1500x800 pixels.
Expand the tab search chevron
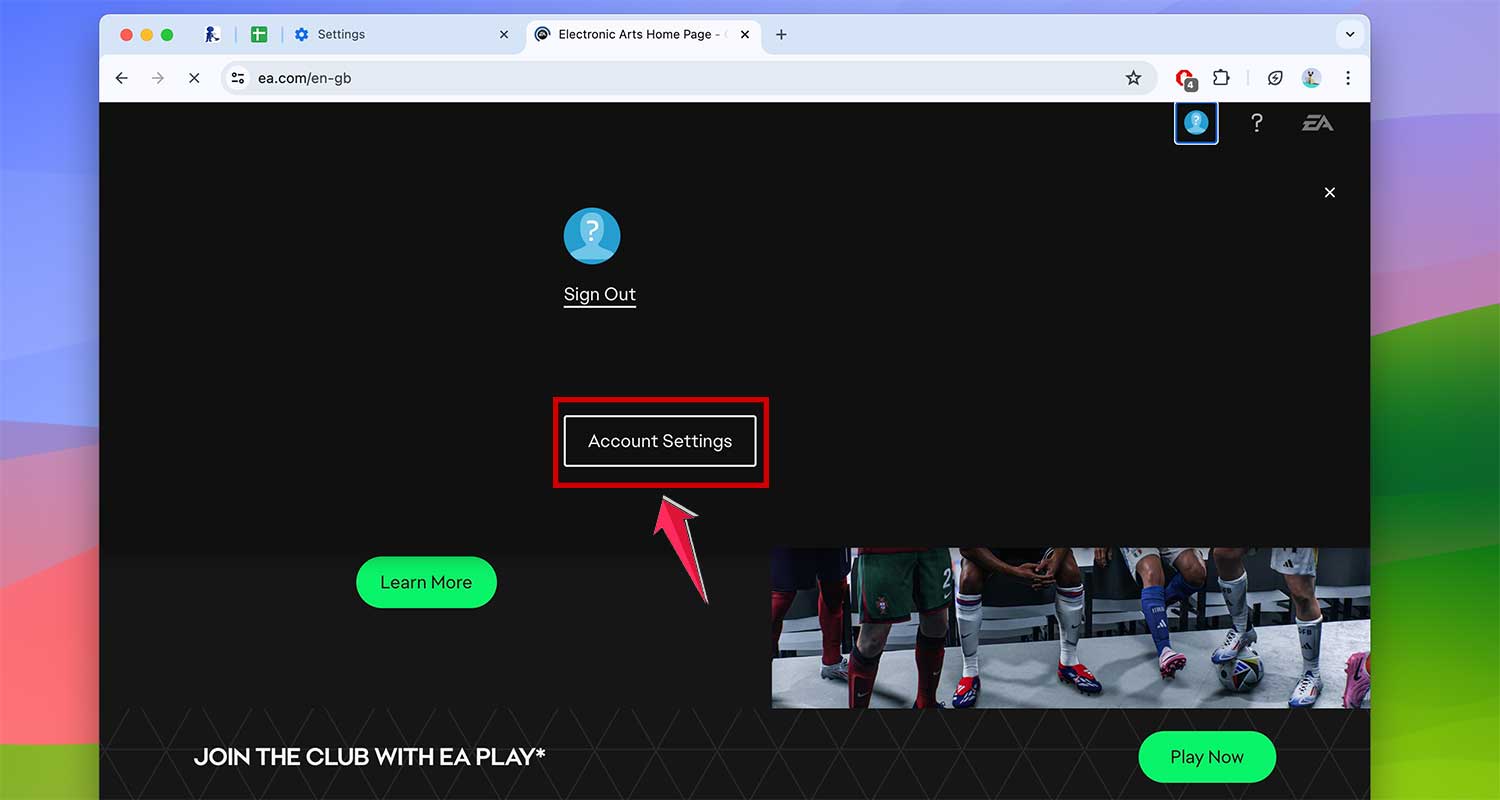1350,34
